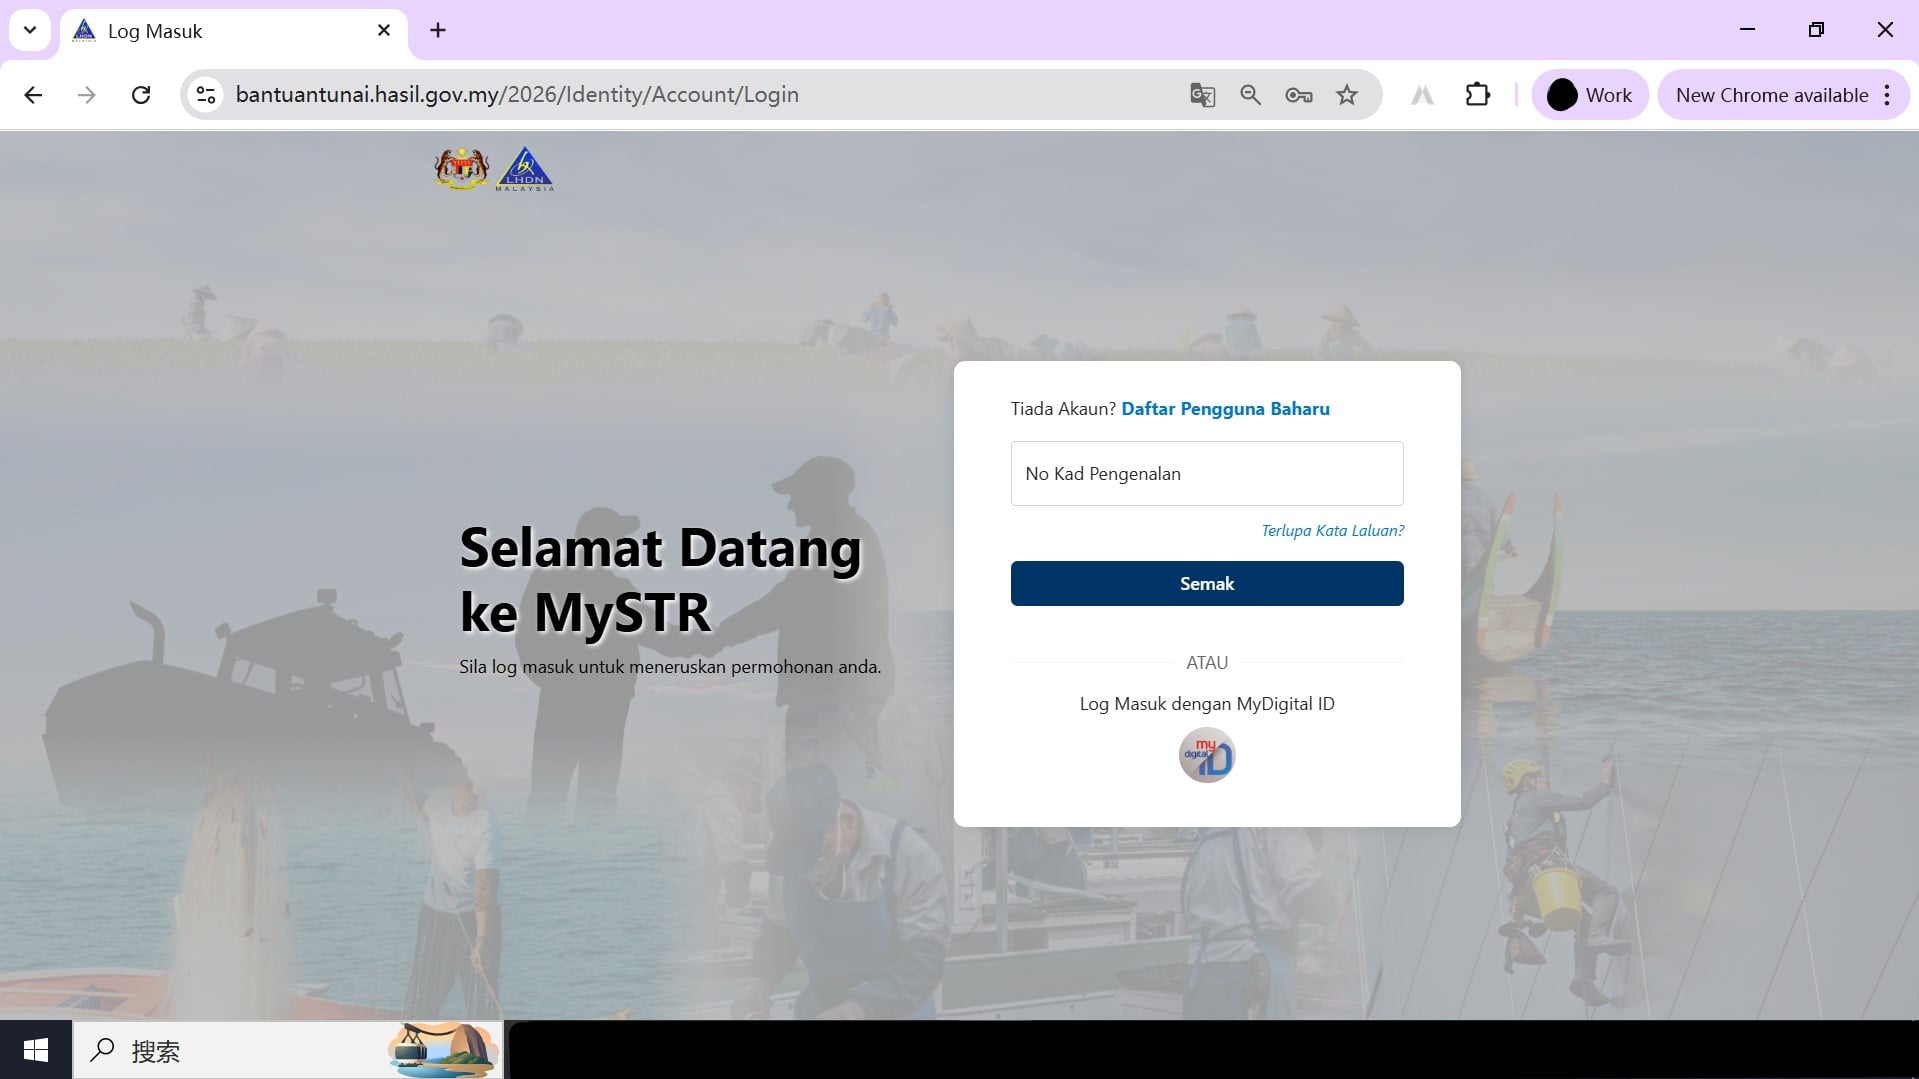The width and height of the screenshot is (1919, 1079).
Task: Click the Tiada Akaun? text
Action: 1063,409
